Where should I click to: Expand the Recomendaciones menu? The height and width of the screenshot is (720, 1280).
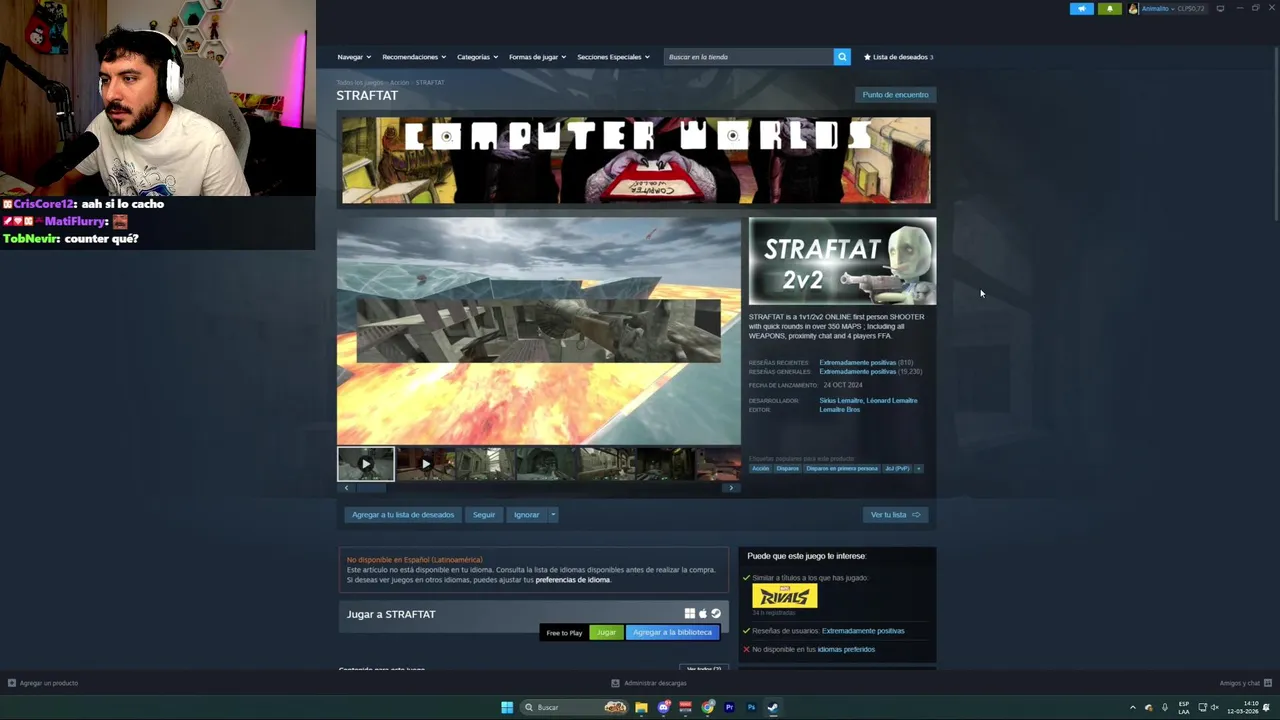click(x=414, y=57)
